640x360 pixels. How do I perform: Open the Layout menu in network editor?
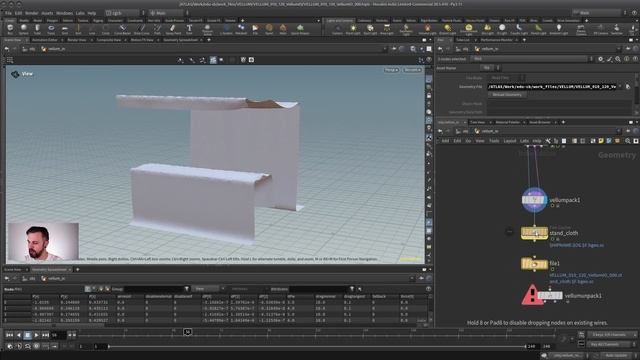coord(509,141)
